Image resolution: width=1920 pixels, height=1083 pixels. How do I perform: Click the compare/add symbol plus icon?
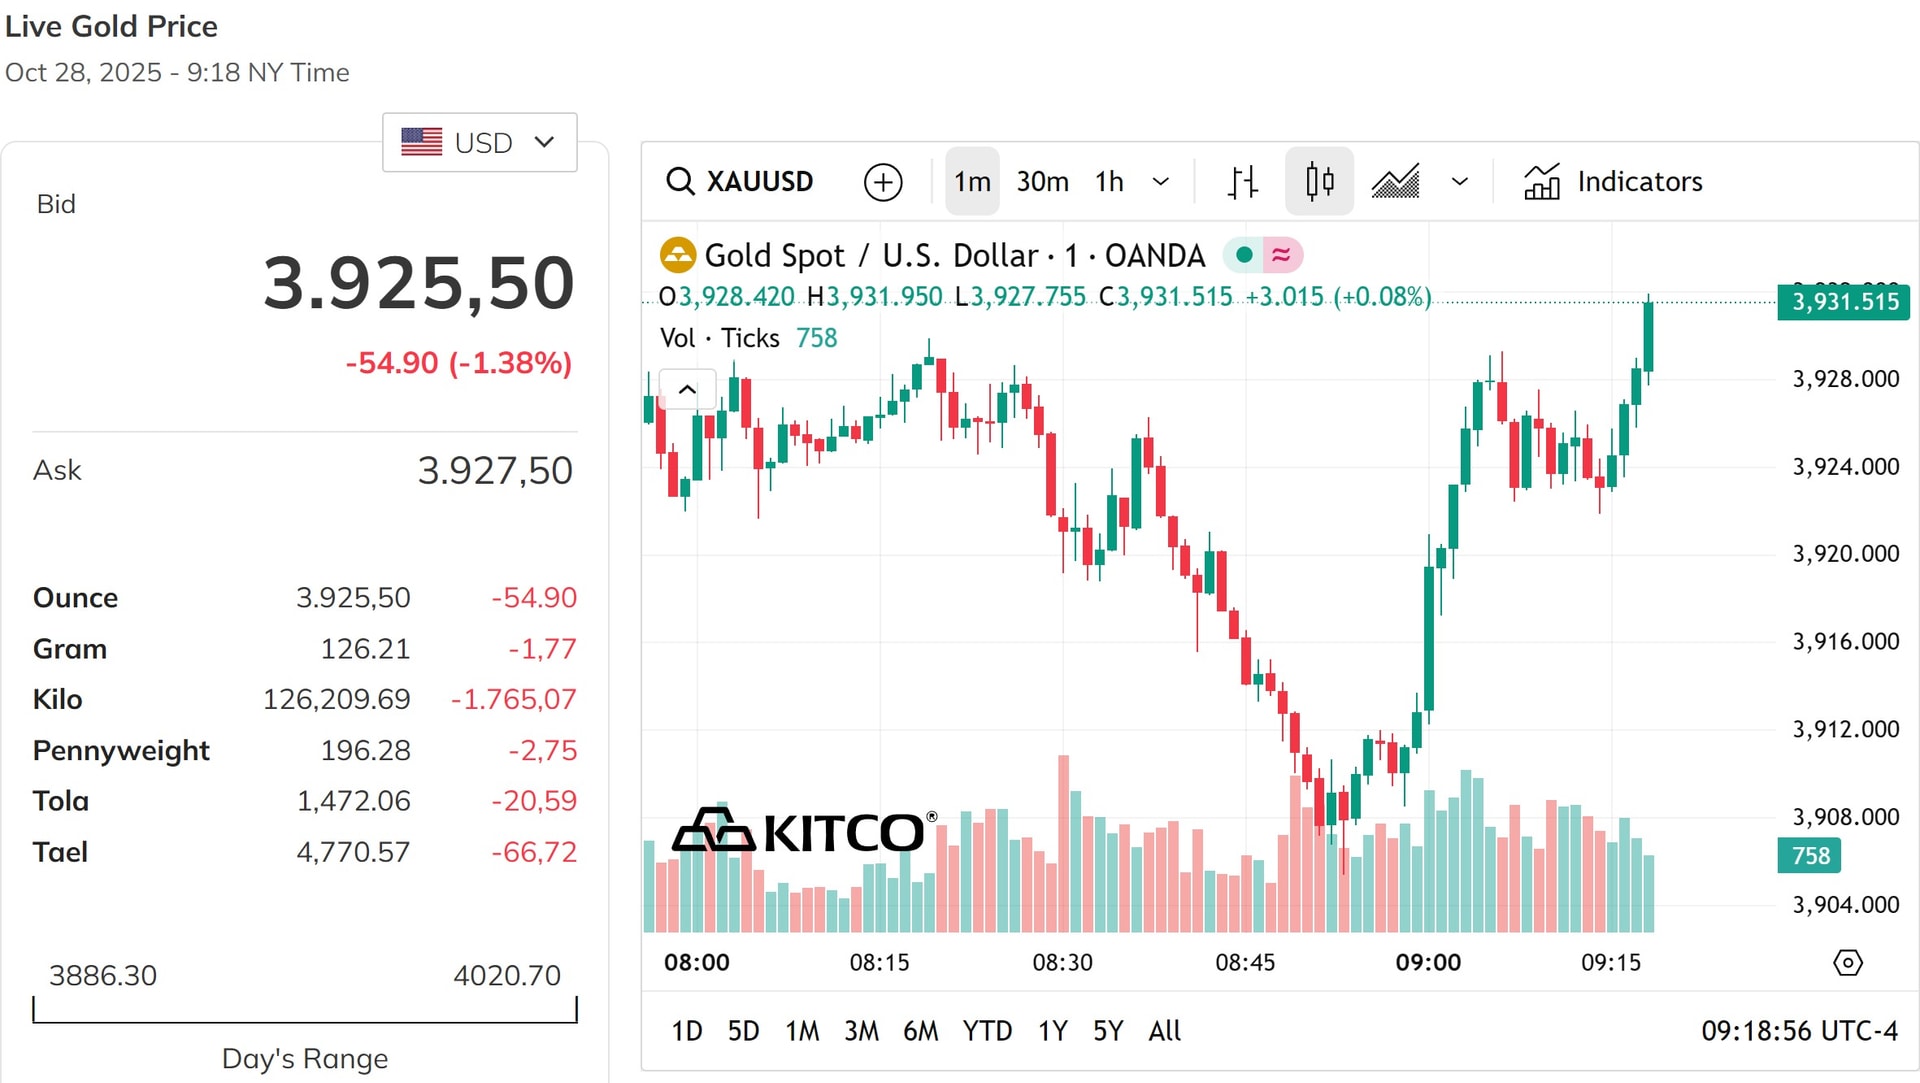point(883,182)
